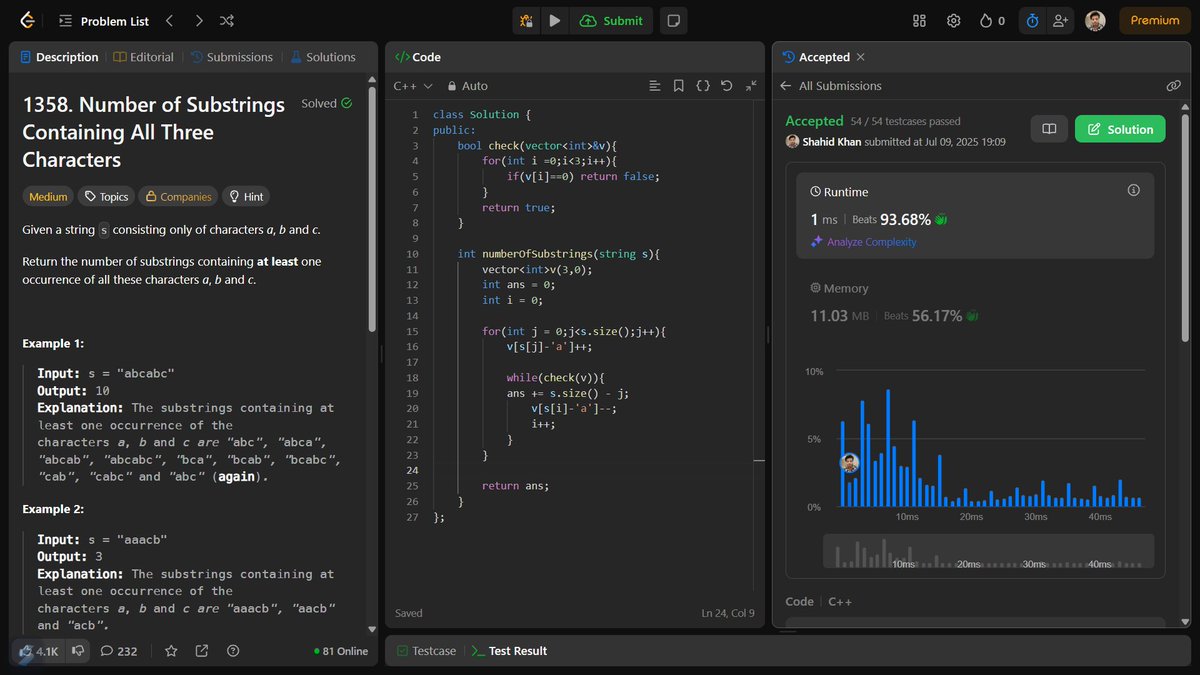Pick a random problem shuffle icon
The height and width of the screenshot is (675, 1200).
227,20
